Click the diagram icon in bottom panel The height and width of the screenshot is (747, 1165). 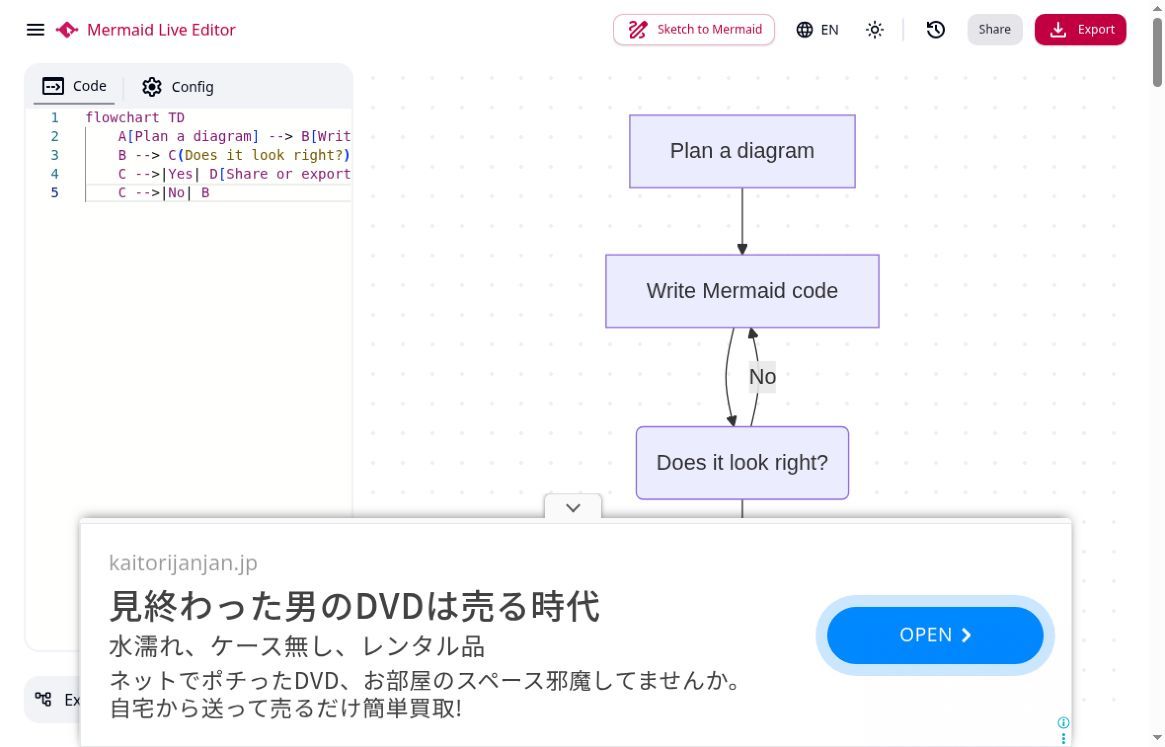tap(43, 699)
